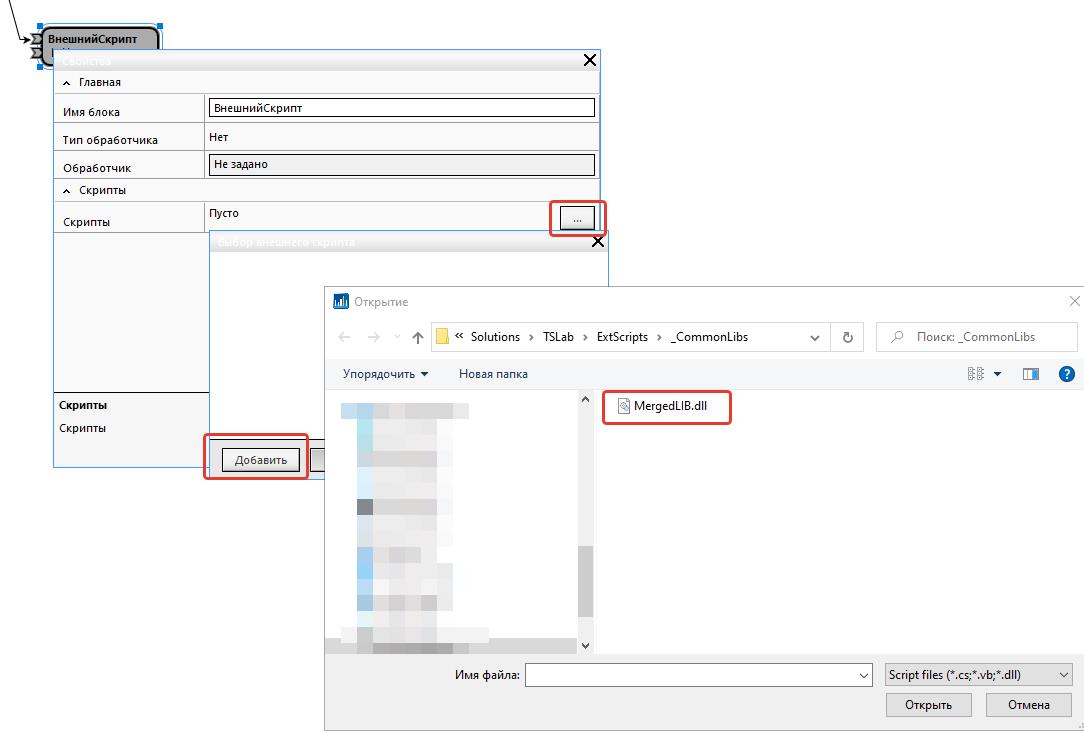This screenshot has height=733, width=1084.
Task: Open recent locations dropdown arrow
Action: (397, 337)
